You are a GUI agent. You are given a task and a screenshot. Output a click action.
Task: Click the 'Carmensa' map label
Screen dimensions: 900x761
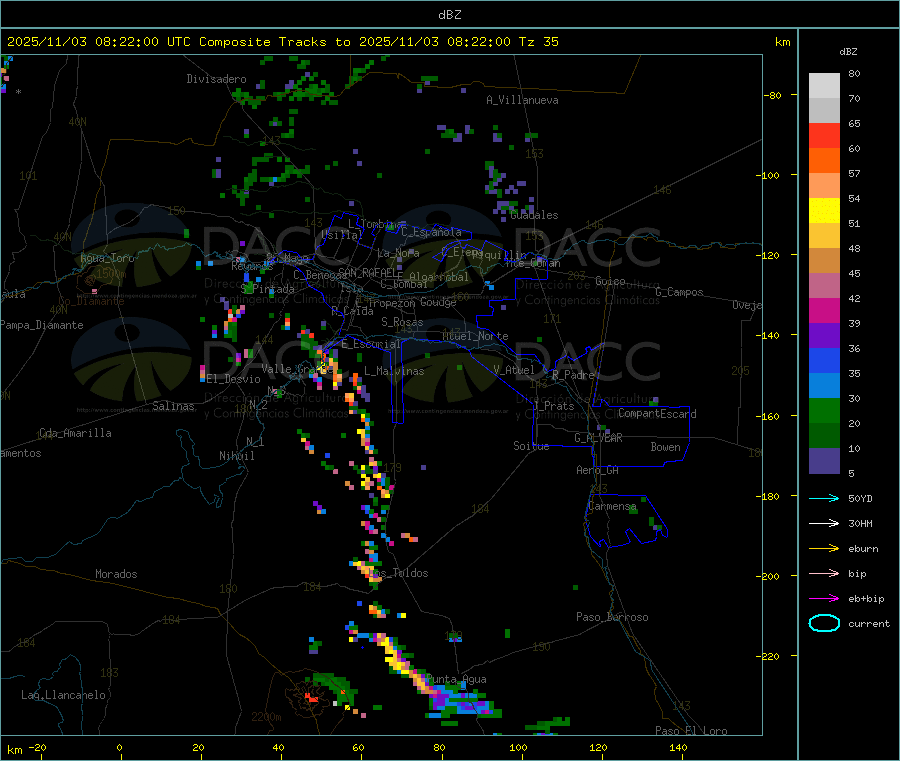point(612,507)
